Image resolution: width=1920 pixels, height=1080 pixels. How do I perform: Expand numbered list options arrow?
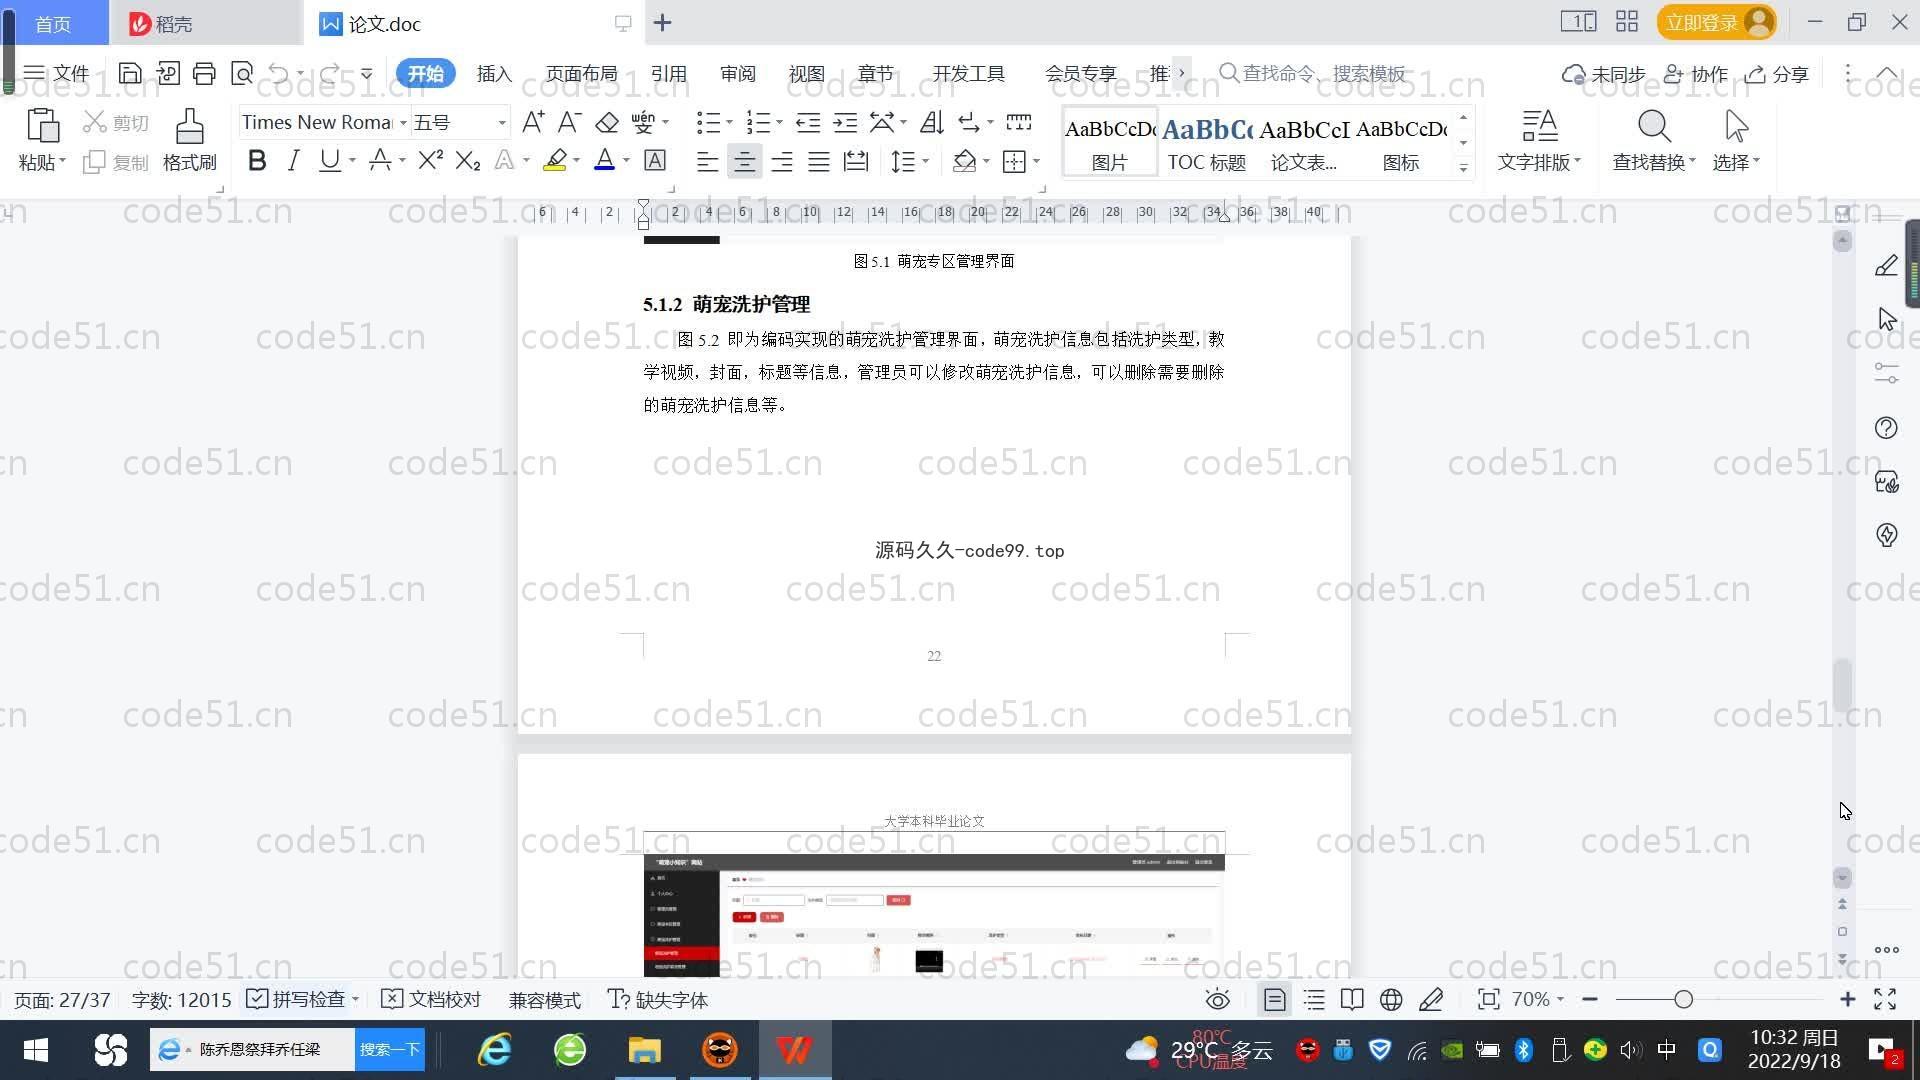(x=779, y=122)
